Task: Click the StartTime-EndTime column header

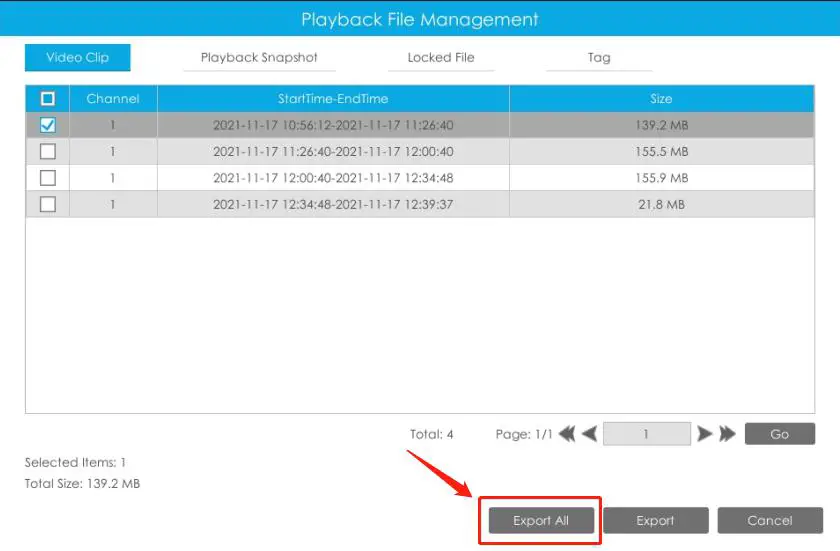Action: (x=333, y=99)
